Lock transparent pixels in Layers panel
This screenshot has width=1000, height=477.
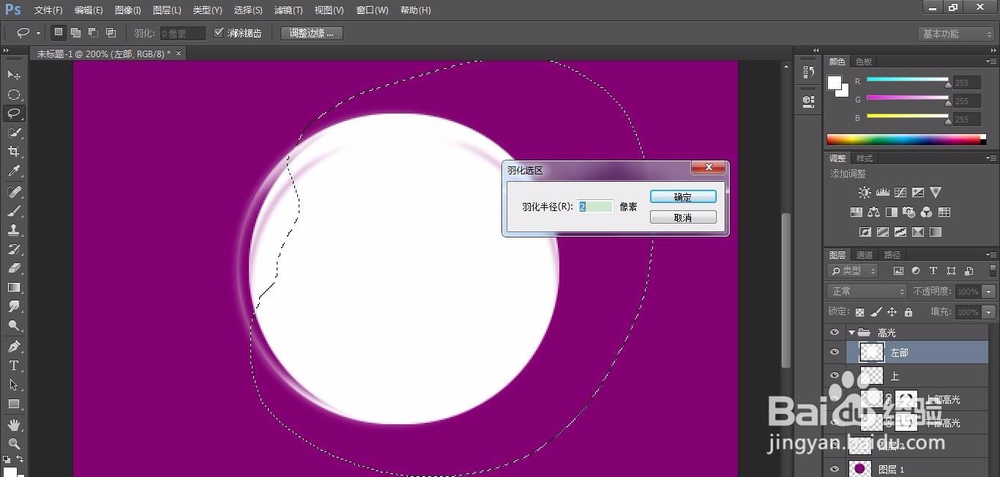[860, 312]
